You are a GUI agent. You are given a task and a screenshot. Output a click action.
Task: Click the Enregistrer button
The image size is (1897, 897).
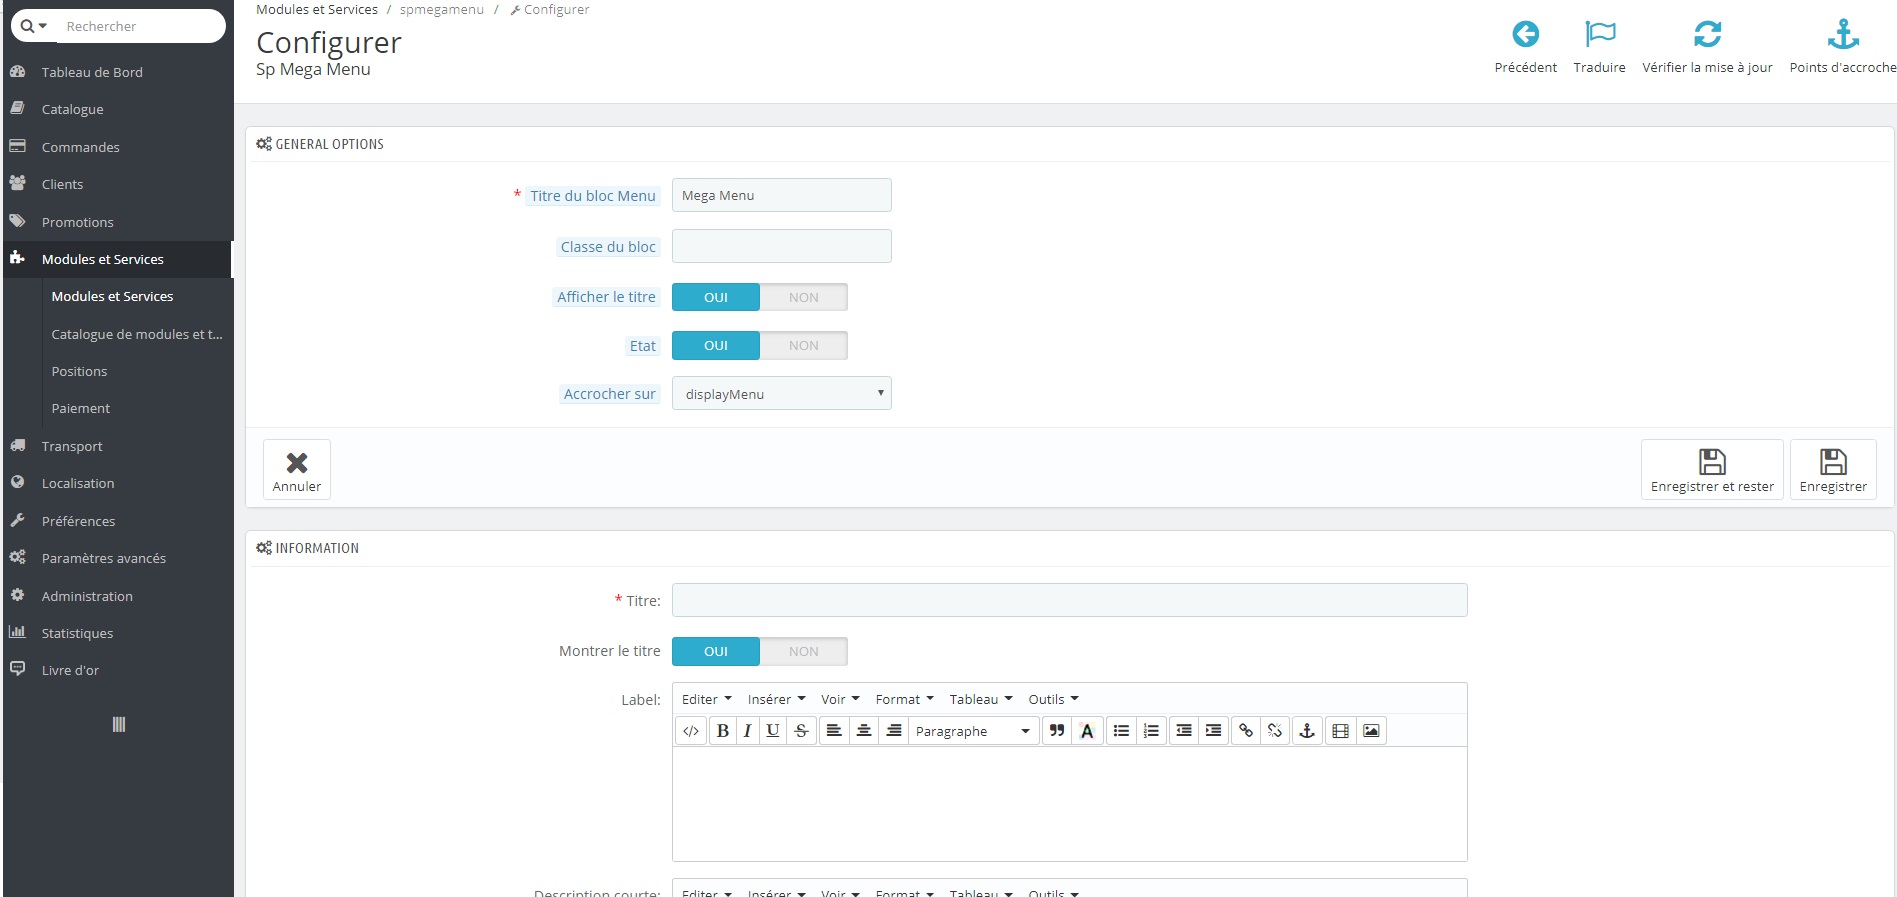tap(1833, 469)
